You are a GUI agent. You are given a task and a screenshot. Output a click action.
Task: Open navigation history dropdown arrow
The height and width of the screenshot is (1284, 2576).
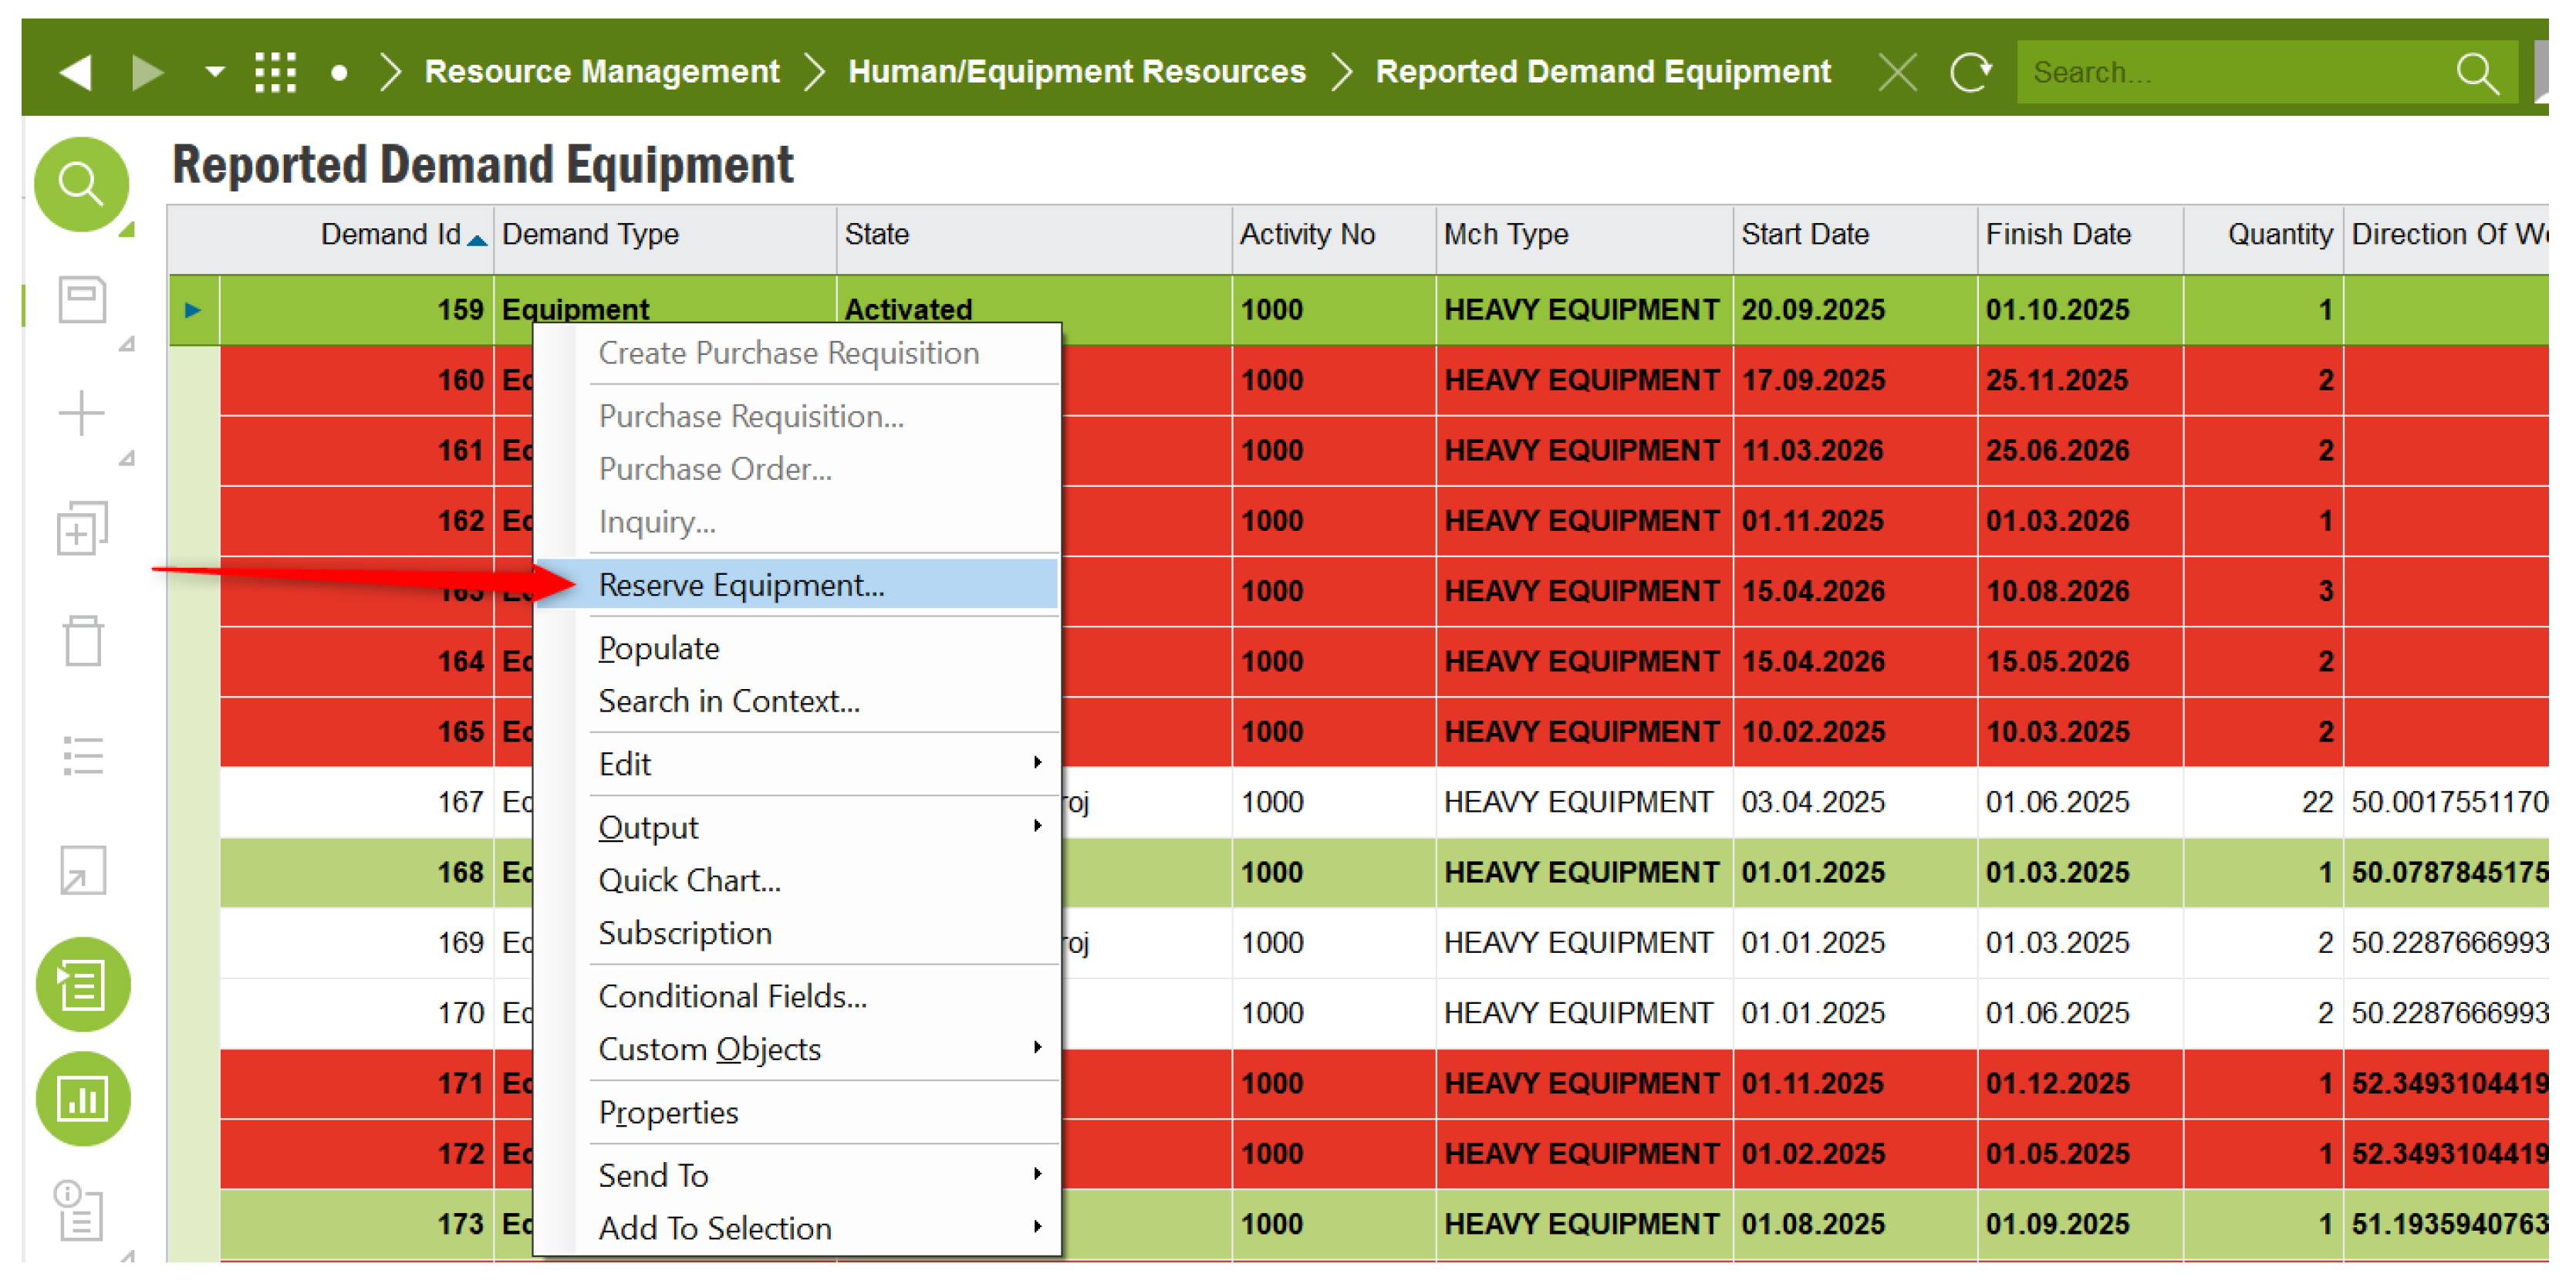coord(214,72)
